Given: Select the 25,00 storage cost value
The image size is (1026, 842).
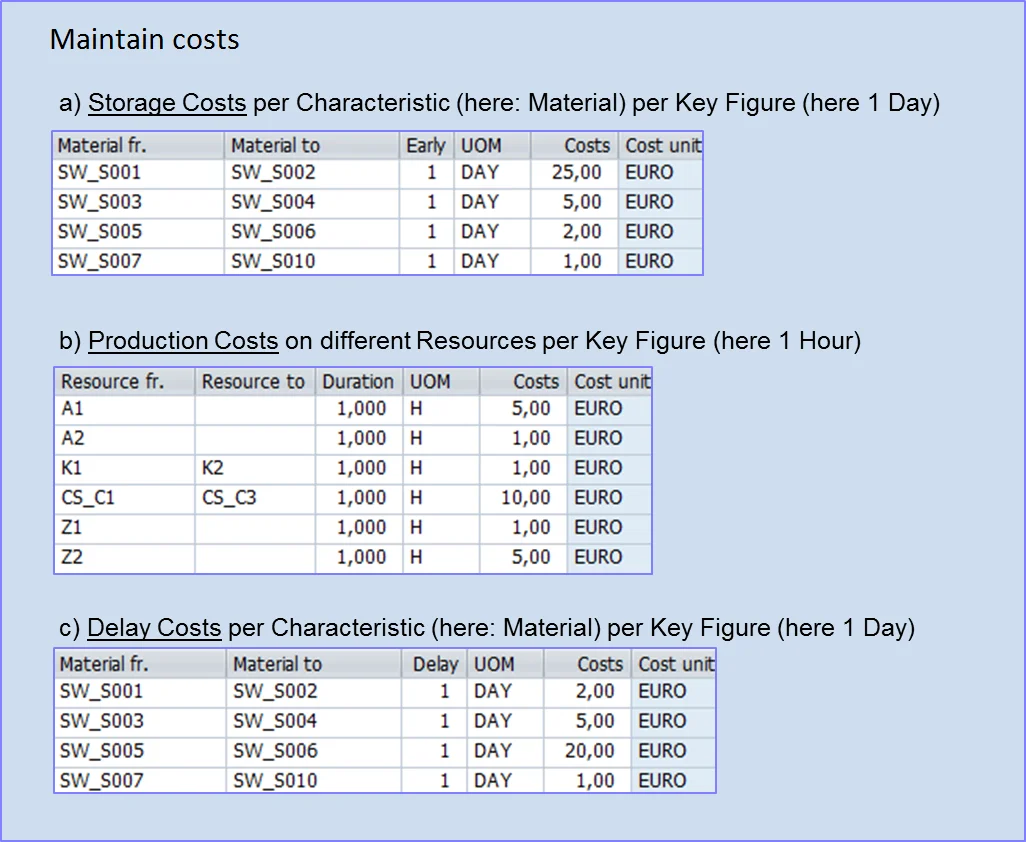Looking at the screenshot, I should (575, 173).
